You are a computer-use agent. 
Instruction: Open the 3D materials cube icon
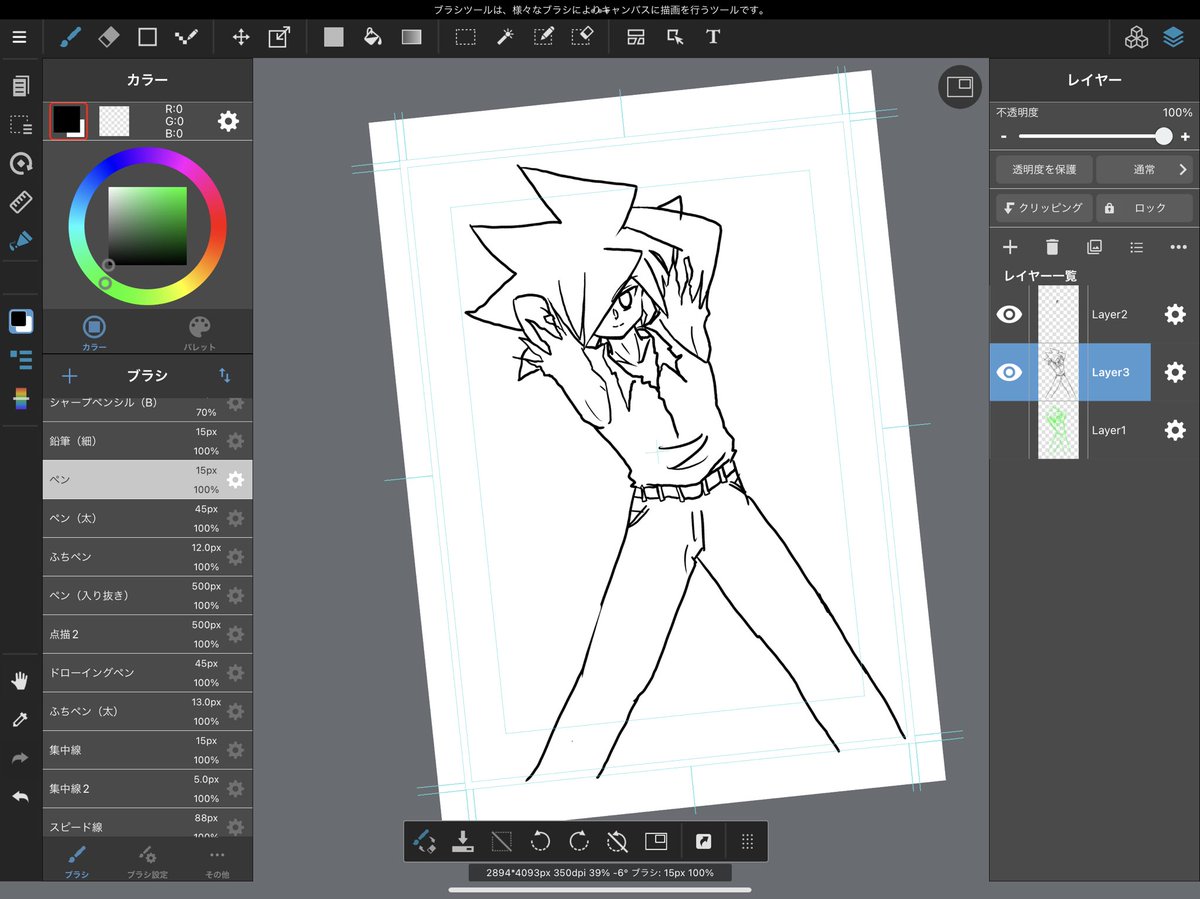tap(1136, 38)
